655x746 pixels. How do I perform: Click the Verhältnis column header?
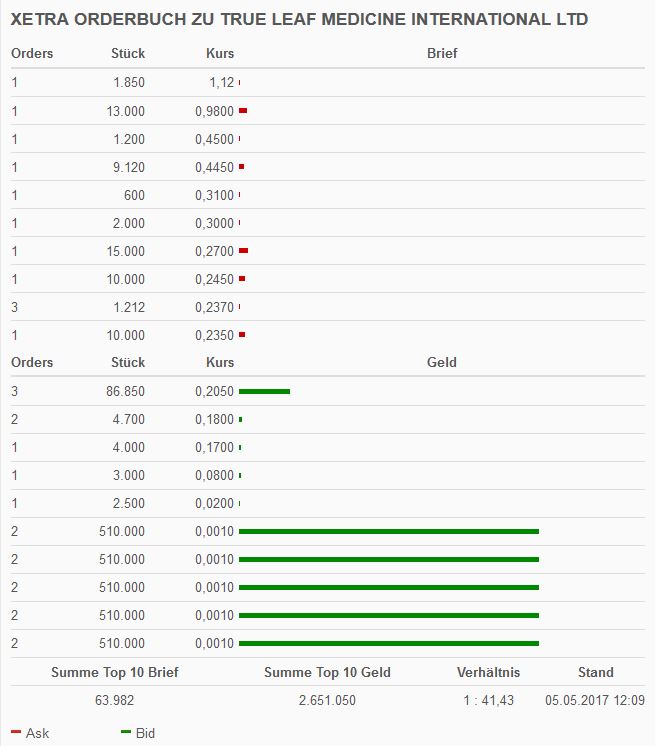[488, 673]
